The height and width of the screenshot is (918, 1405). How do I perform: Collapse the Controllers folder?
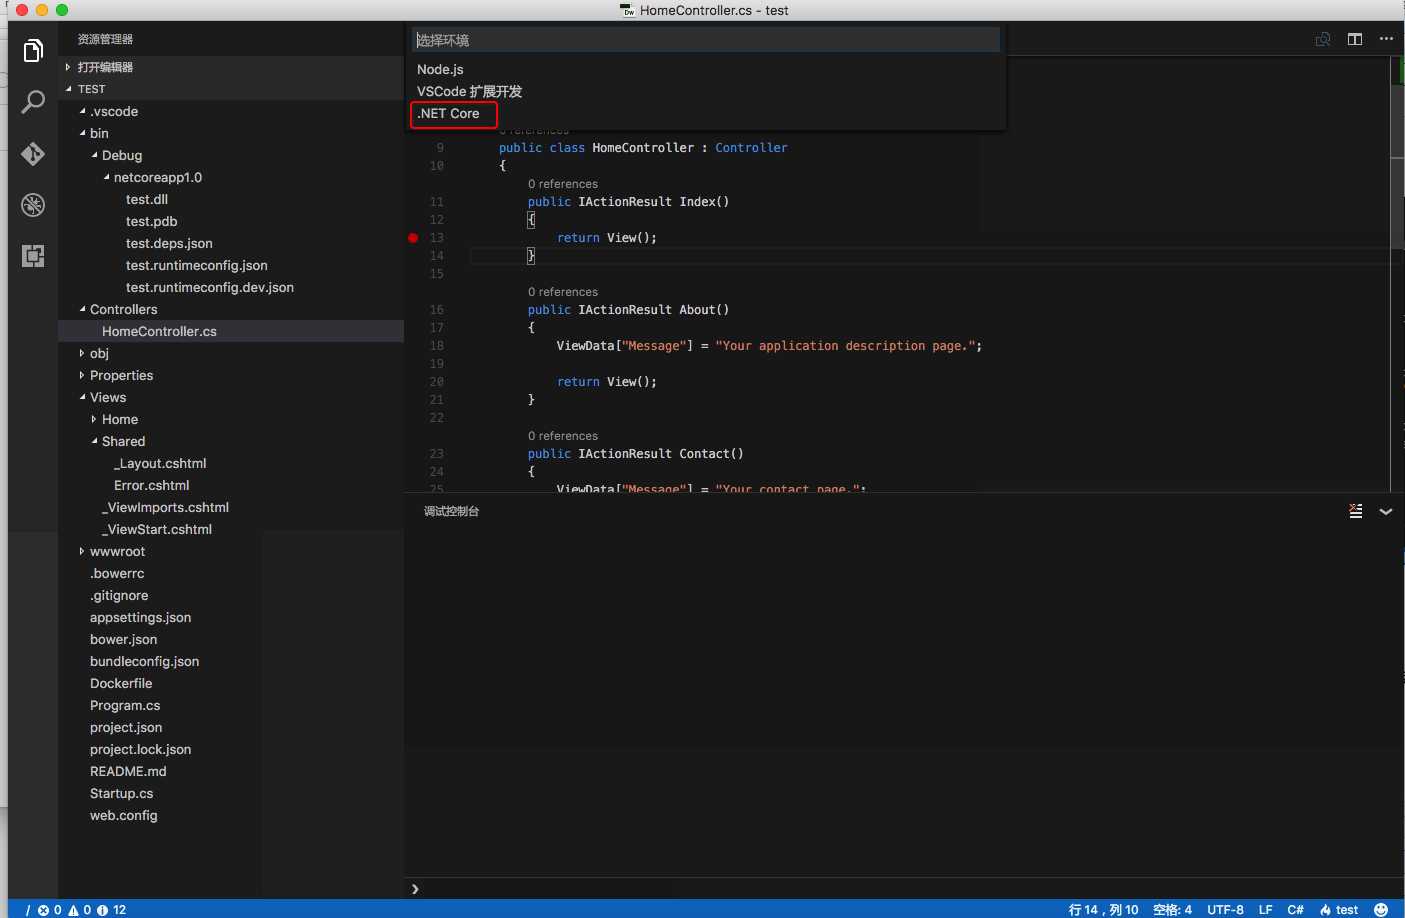click(123, 310)
